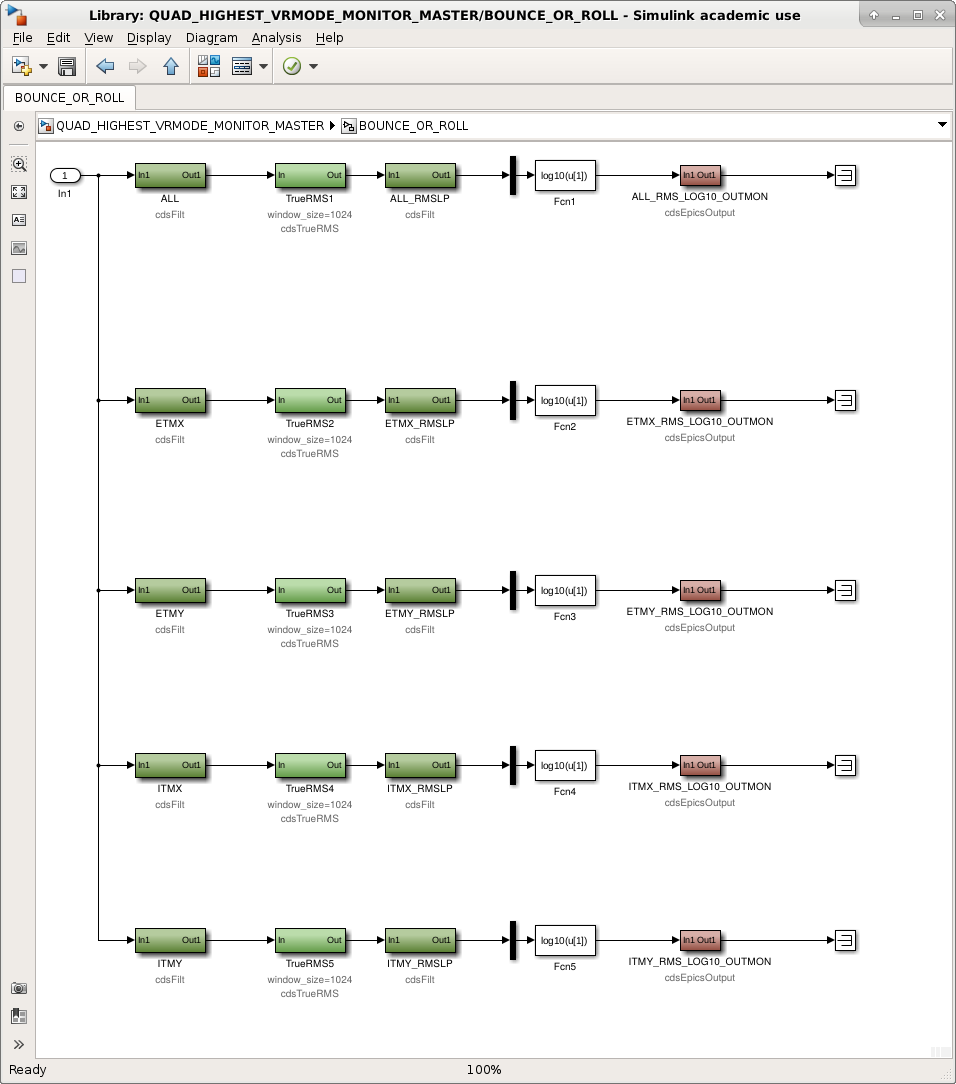Select the ALL_RMSLP filter block

pos(420,176)
